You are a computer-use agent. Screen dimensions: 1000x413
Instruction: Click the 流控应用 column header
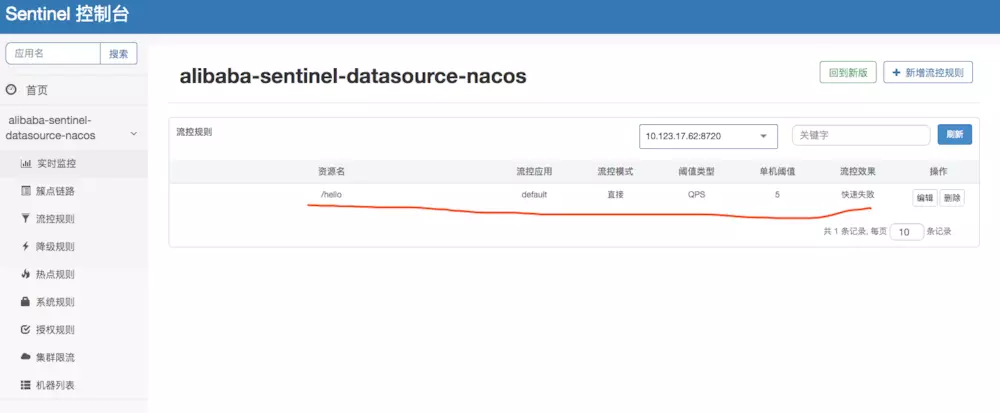[534, 171]
